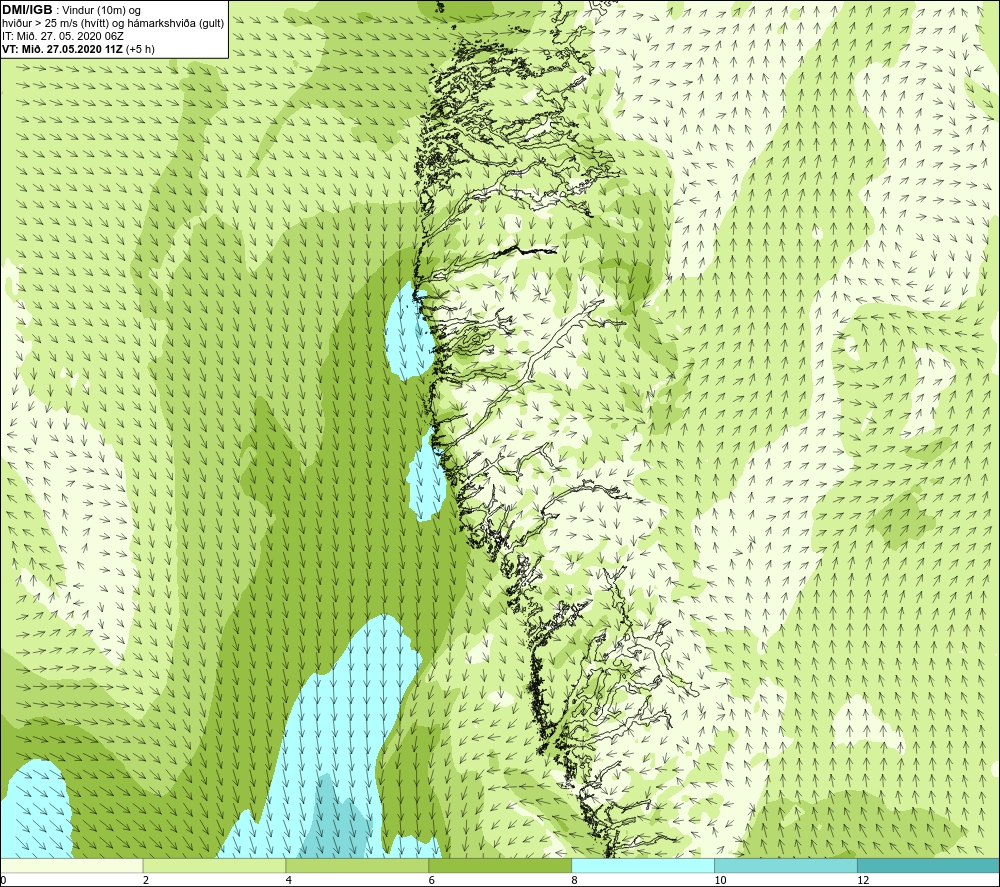The width and height of the screenshot is (1000, 887).
Task: Click the '6' label on the wind scale
Action: tap(432, 880)
